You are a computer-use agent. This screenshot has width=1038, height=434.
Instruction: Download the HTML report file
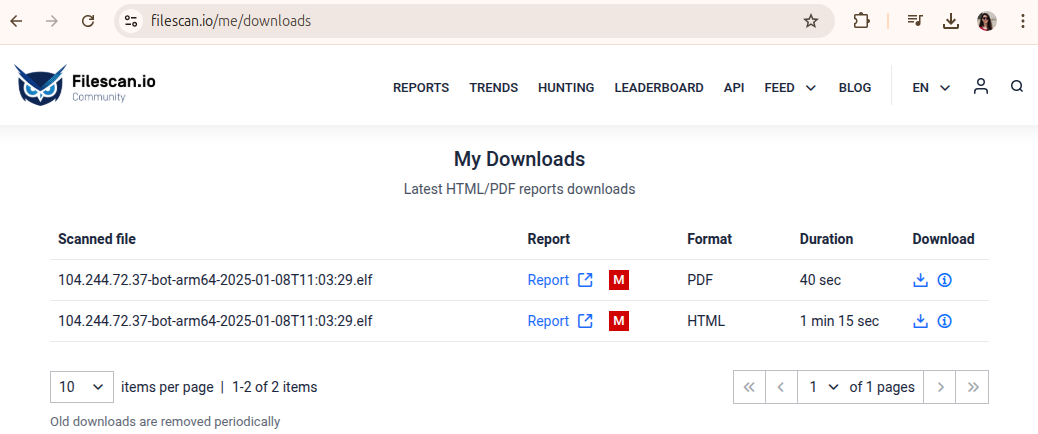click(x=920, y=322)
